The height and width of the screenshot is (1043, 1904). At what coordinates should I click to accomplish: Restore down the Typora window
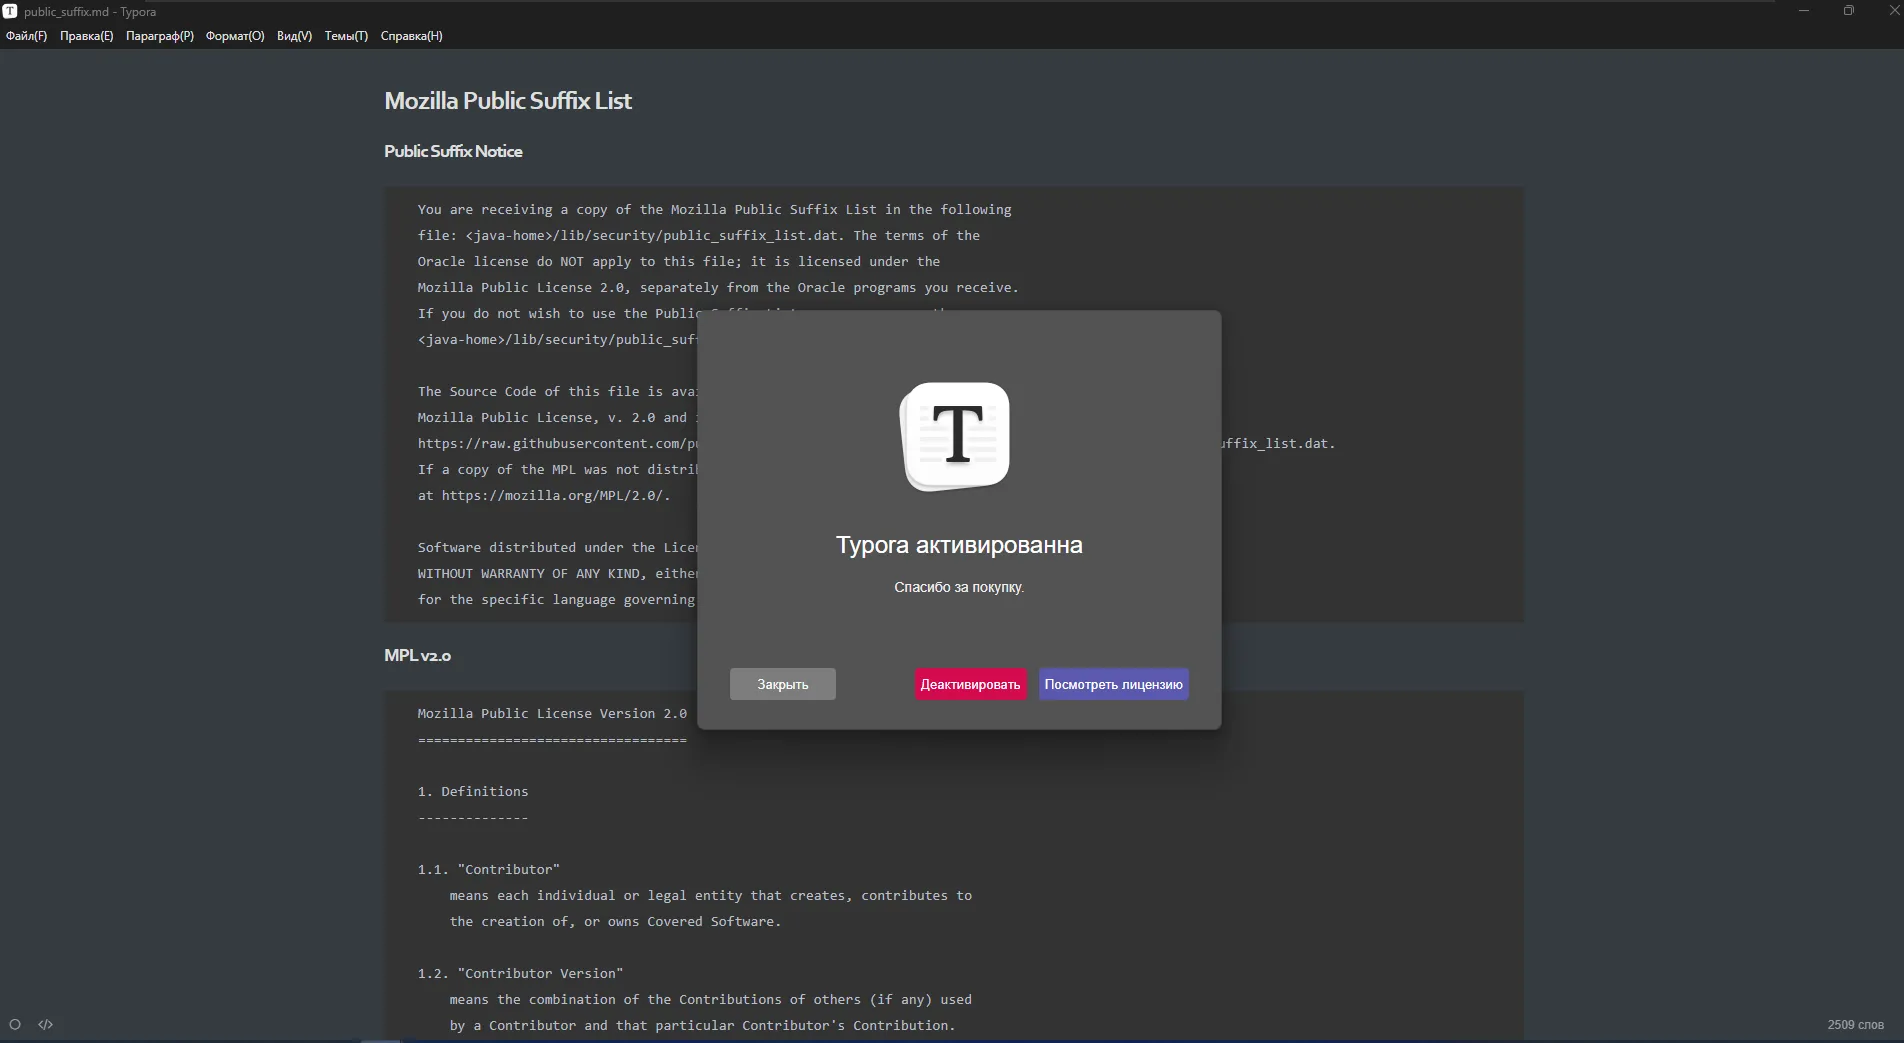(1848, 11)
